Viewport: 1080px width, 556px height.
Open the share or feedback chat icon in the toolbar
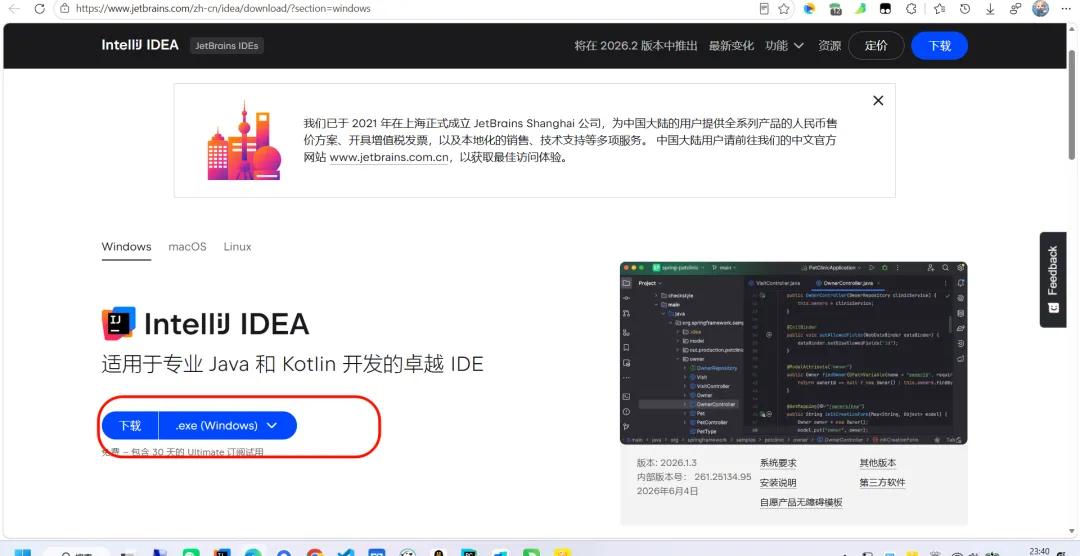point(1015,9)
